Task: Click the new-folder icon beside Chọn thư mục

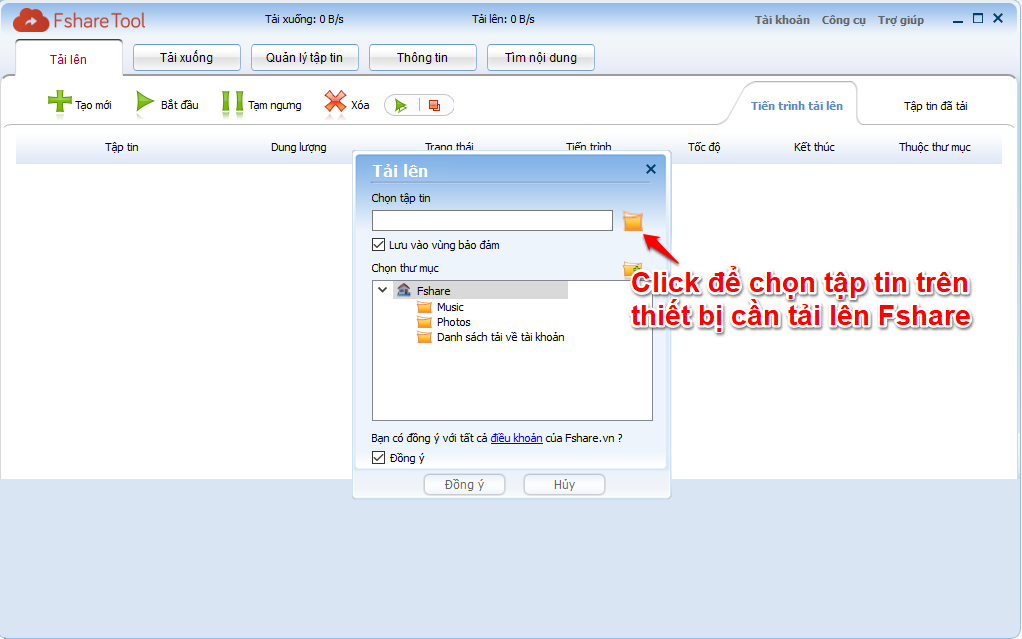Action: point(632,268)
